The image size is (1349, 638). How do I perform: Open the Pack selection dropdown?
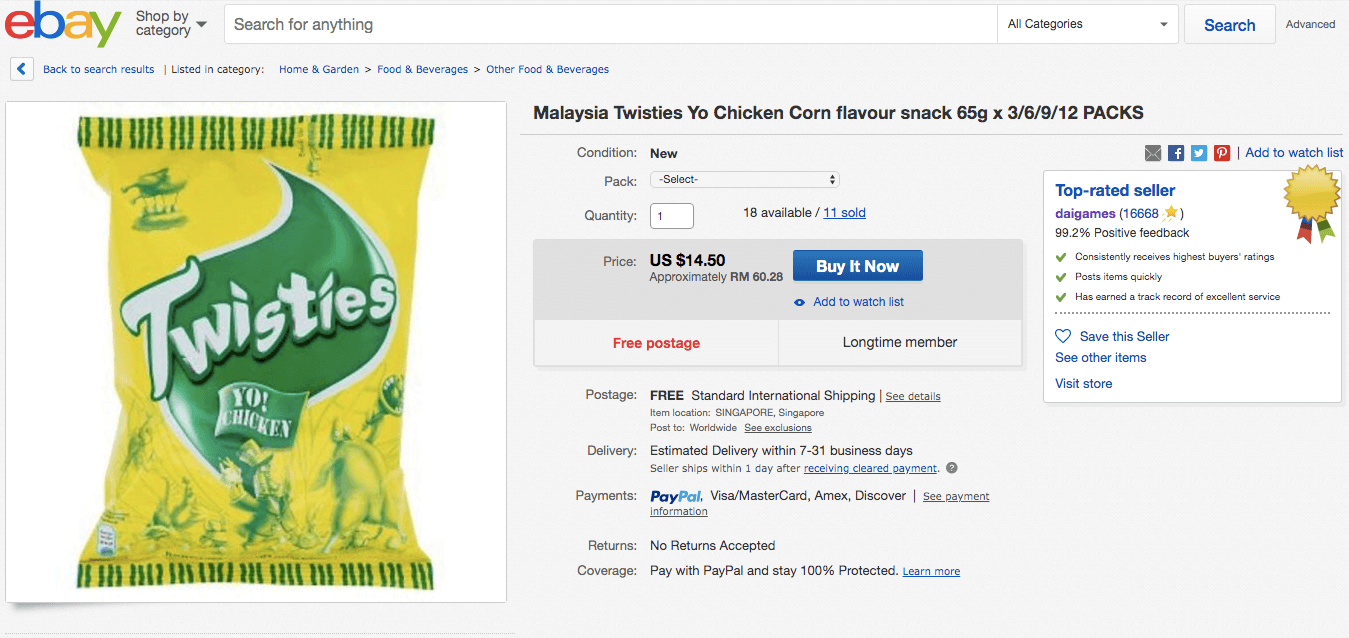745,180
